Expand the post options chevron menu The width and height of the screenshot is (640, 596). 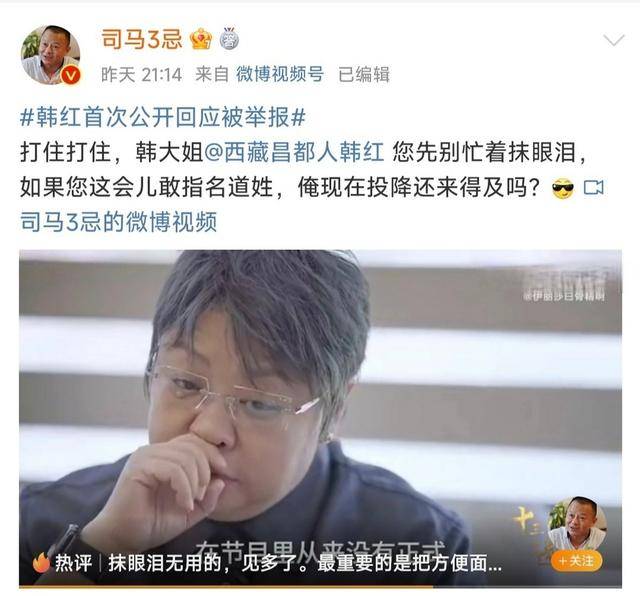tap(614, 40)
